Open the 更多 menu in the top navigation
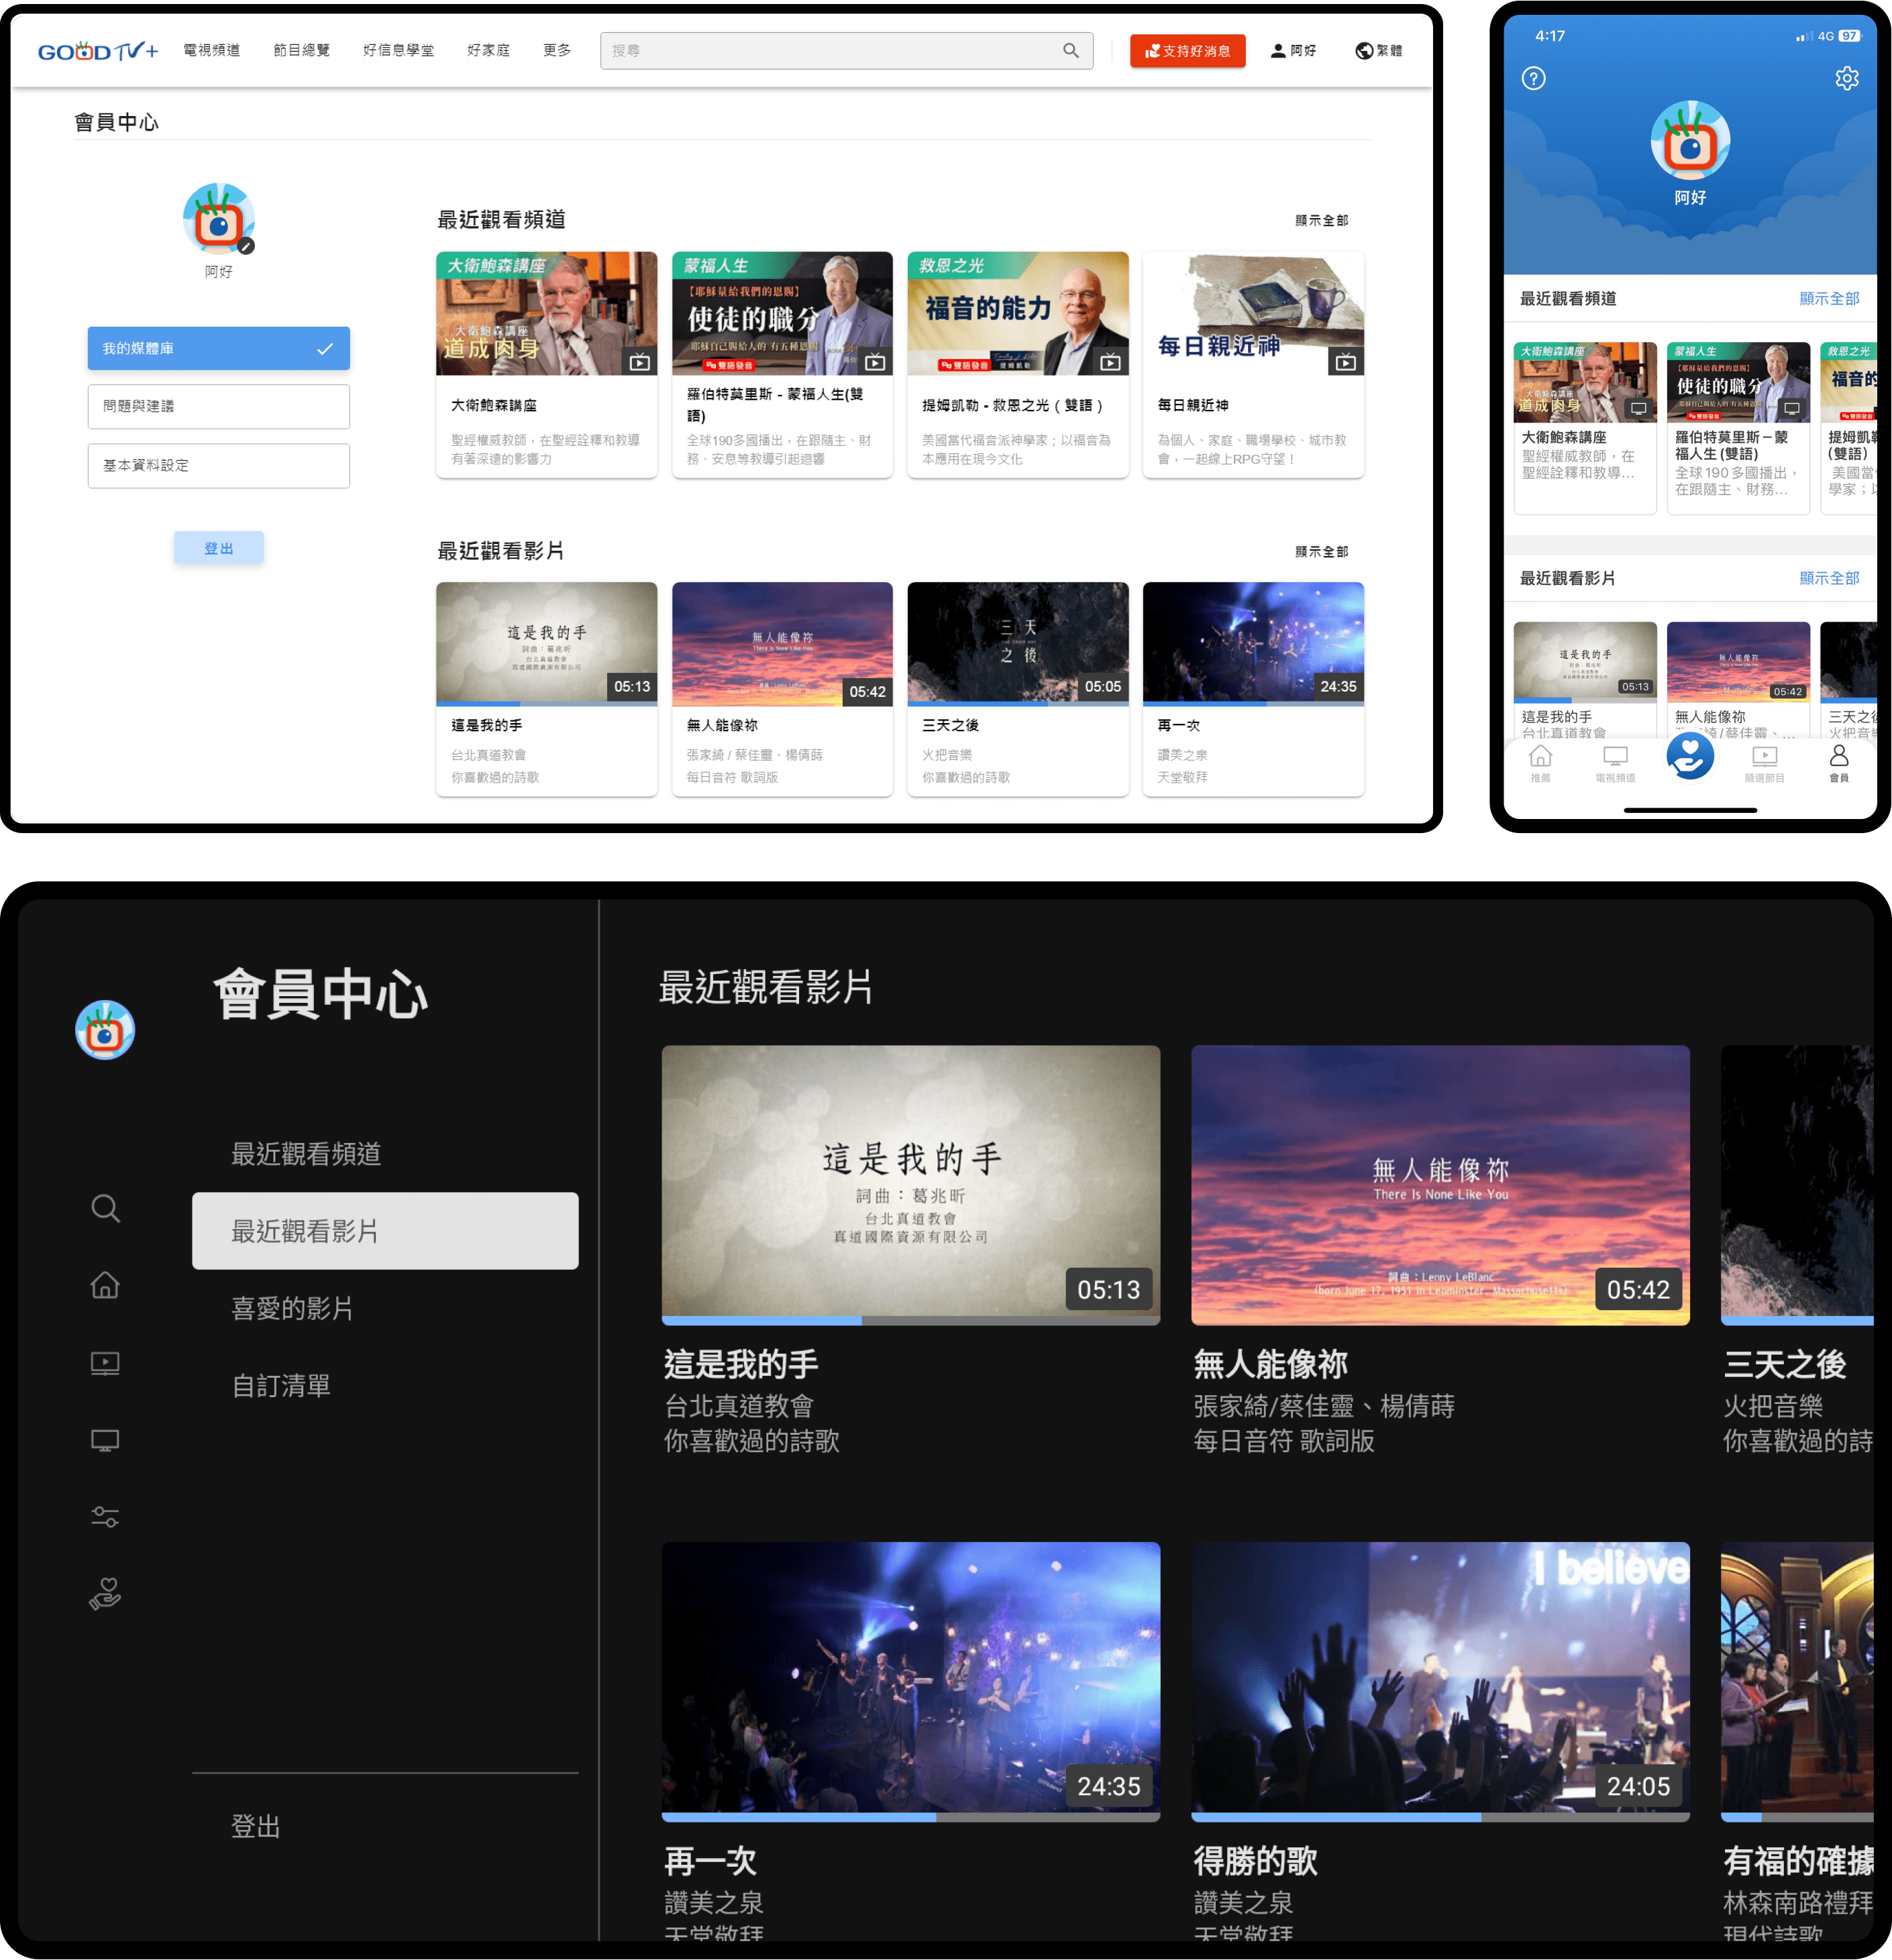 (557, 50)
